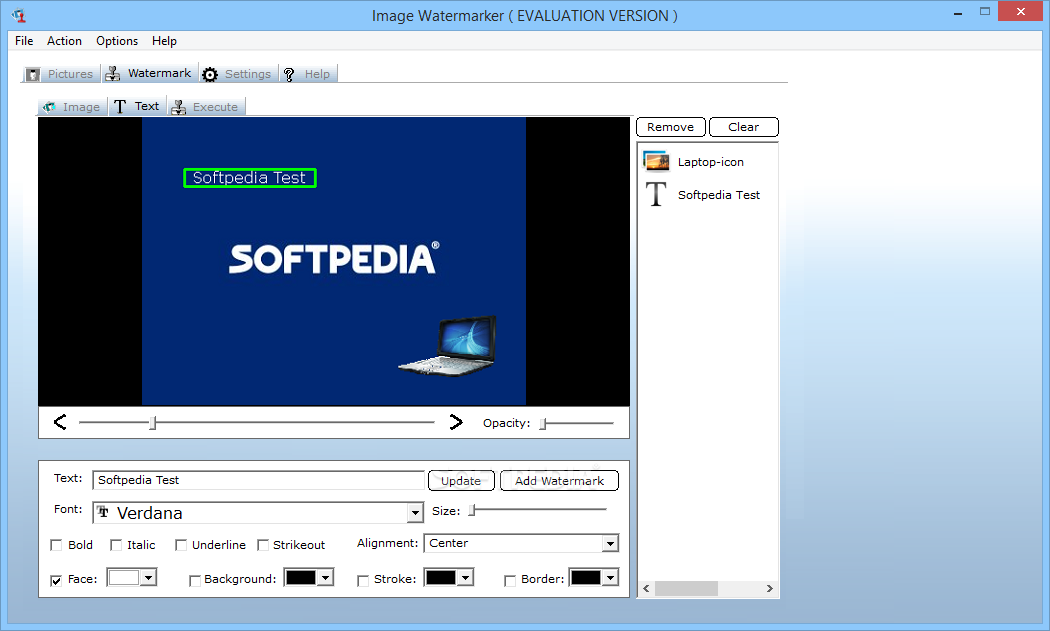Click the laptop watermark image in preview

[447, 346]
